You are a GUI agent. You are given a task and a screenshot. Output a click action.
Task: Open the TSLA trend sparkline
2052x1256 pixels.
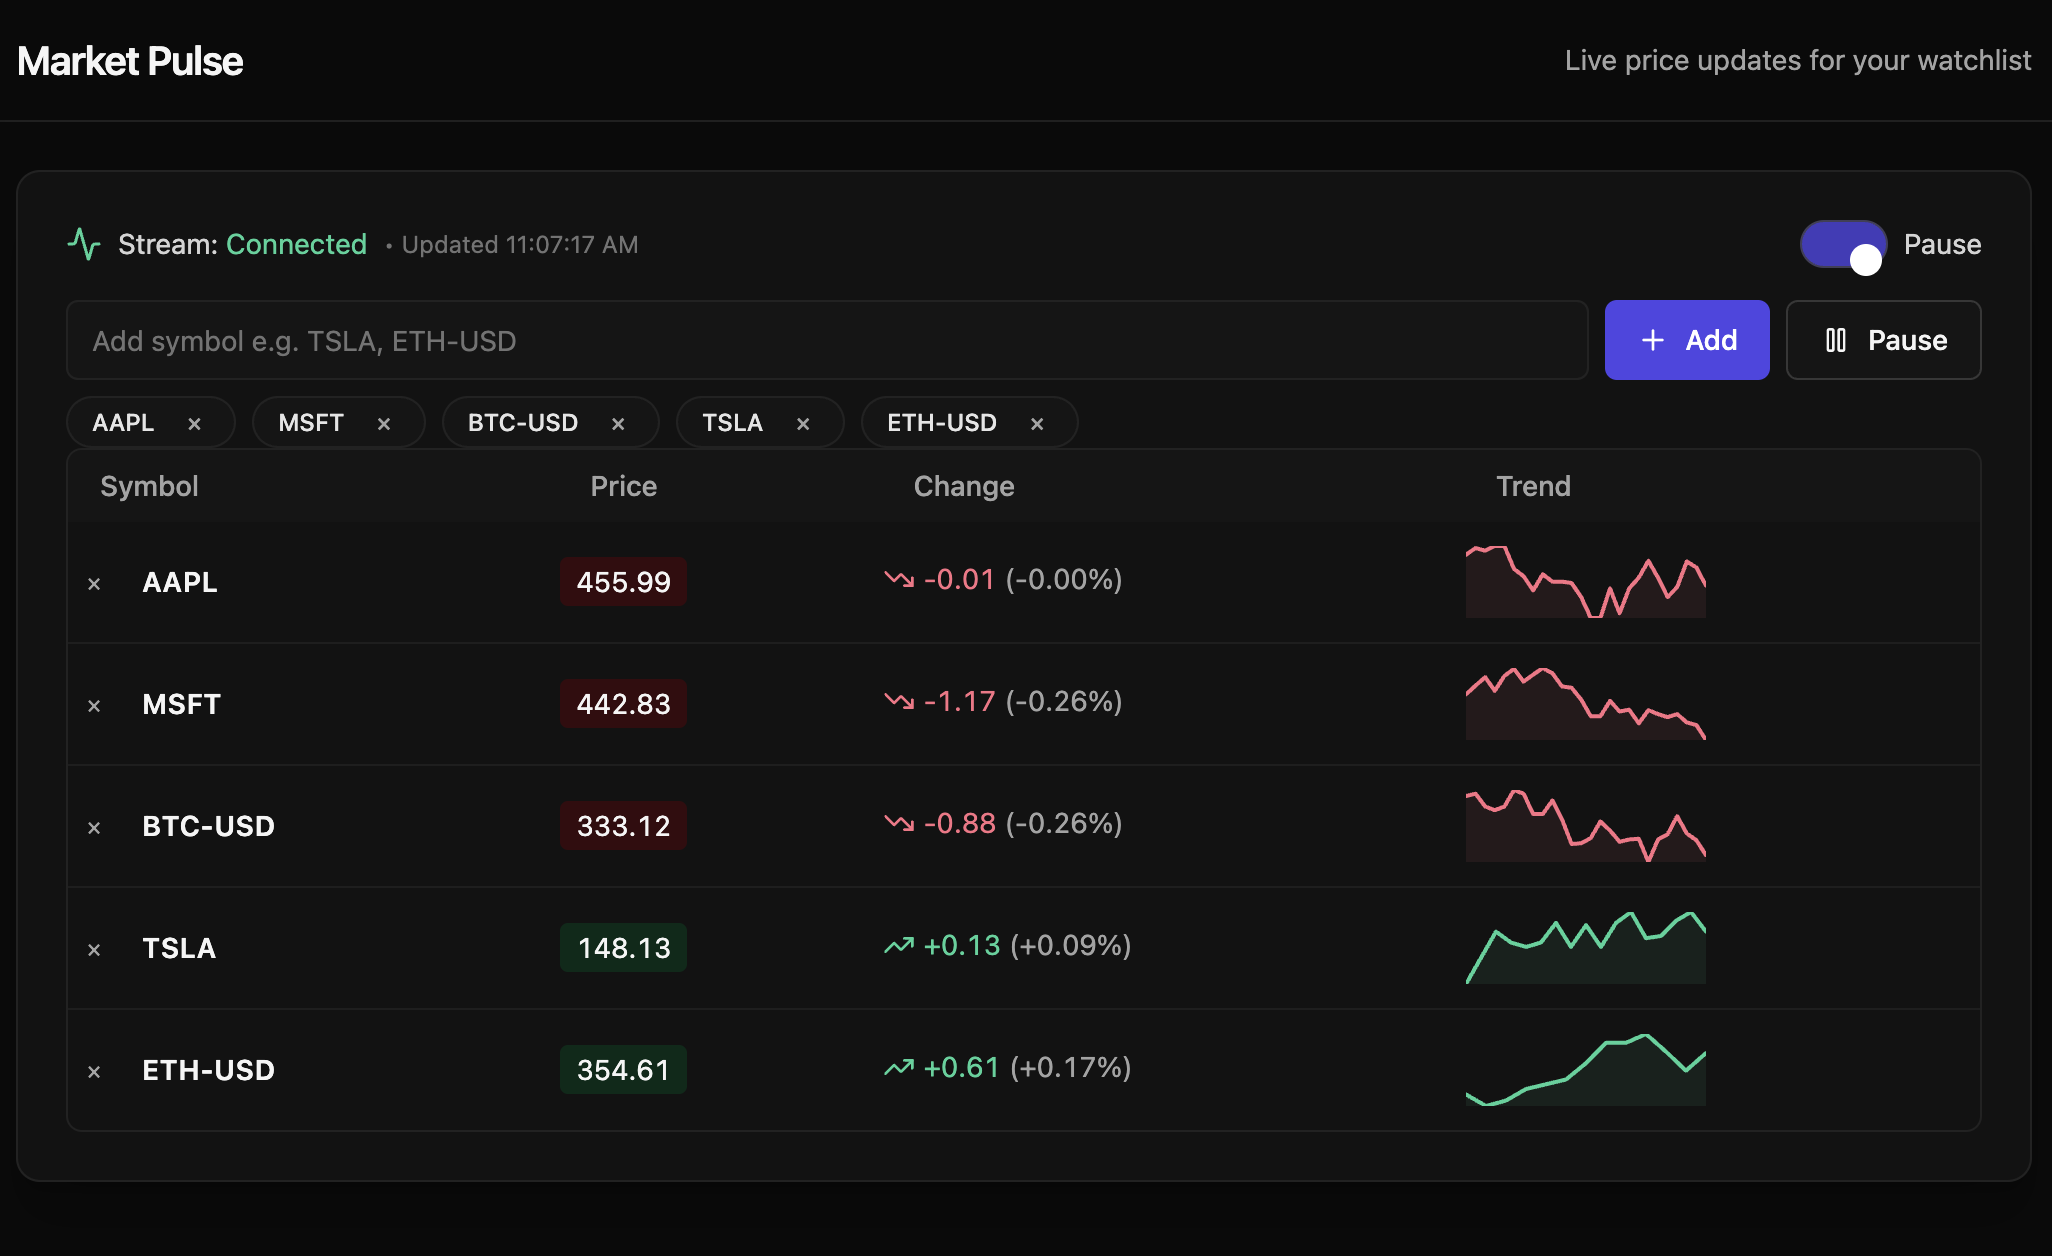pyautogui.click(x=1586, y=948)
